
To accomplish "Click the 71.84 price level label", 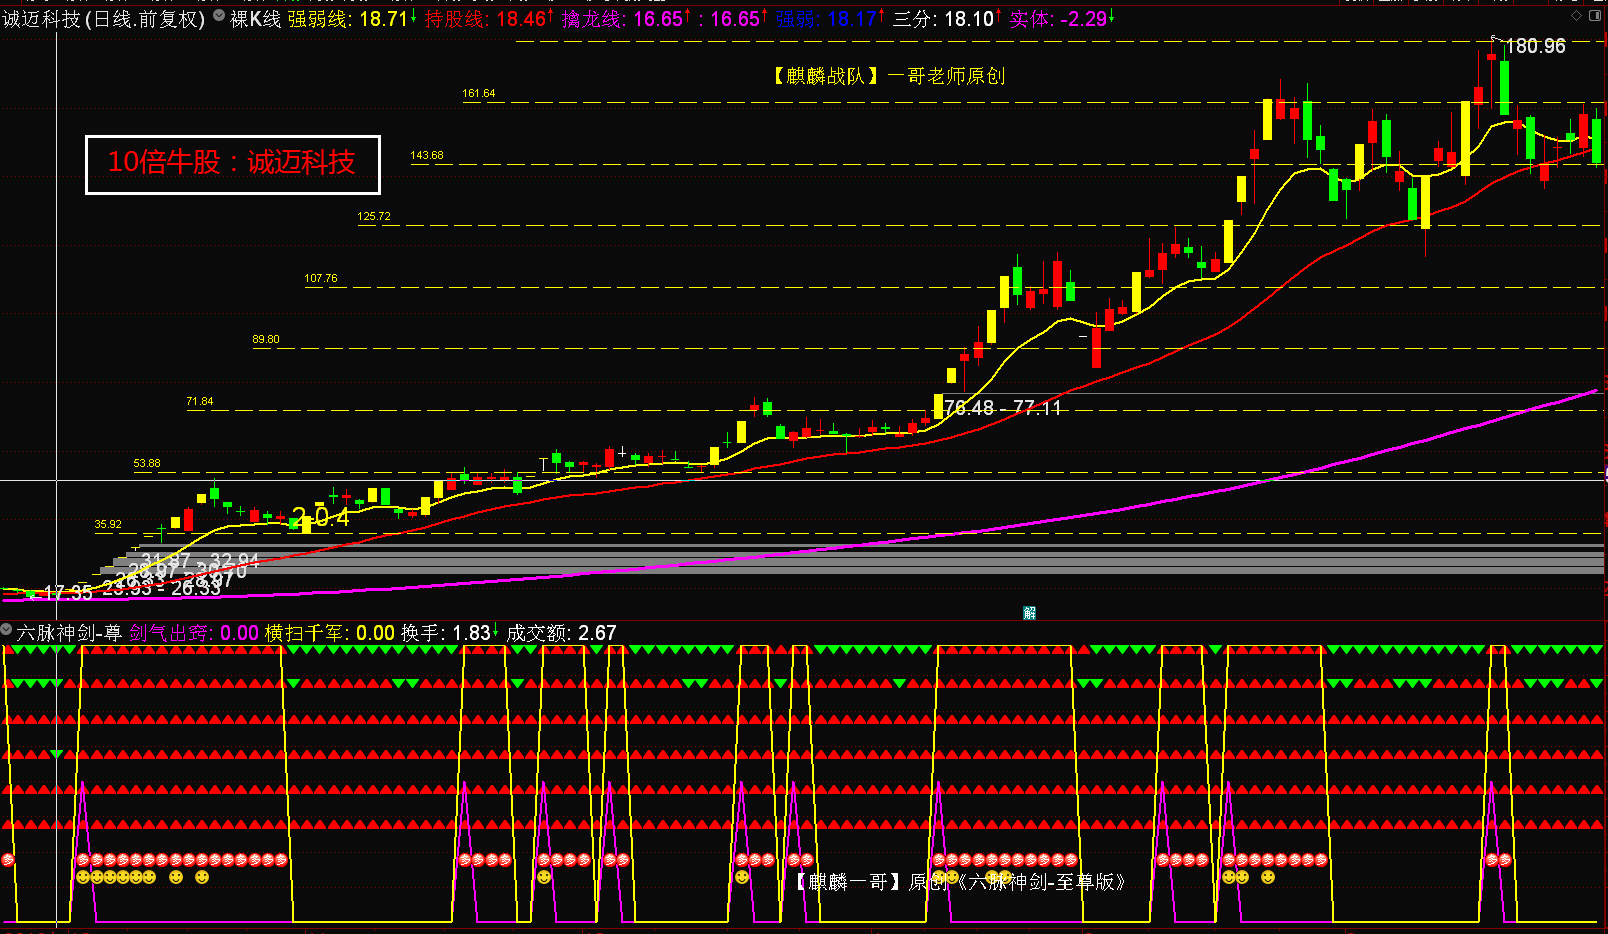I will click(200, 401).
